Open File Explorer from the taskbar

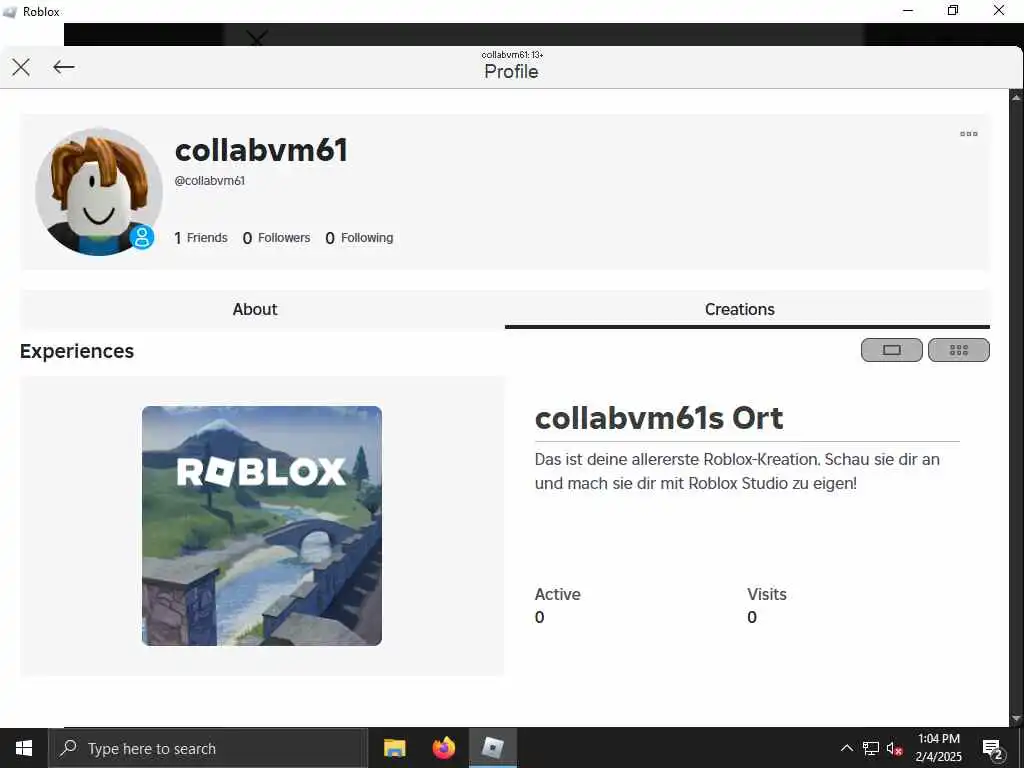coord(394,748)
